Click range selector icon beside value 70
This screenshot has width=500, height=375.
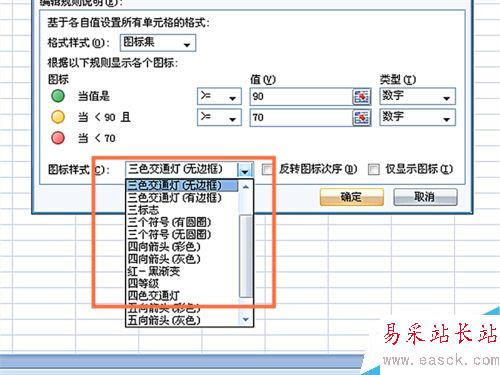[x=362, y=118]
